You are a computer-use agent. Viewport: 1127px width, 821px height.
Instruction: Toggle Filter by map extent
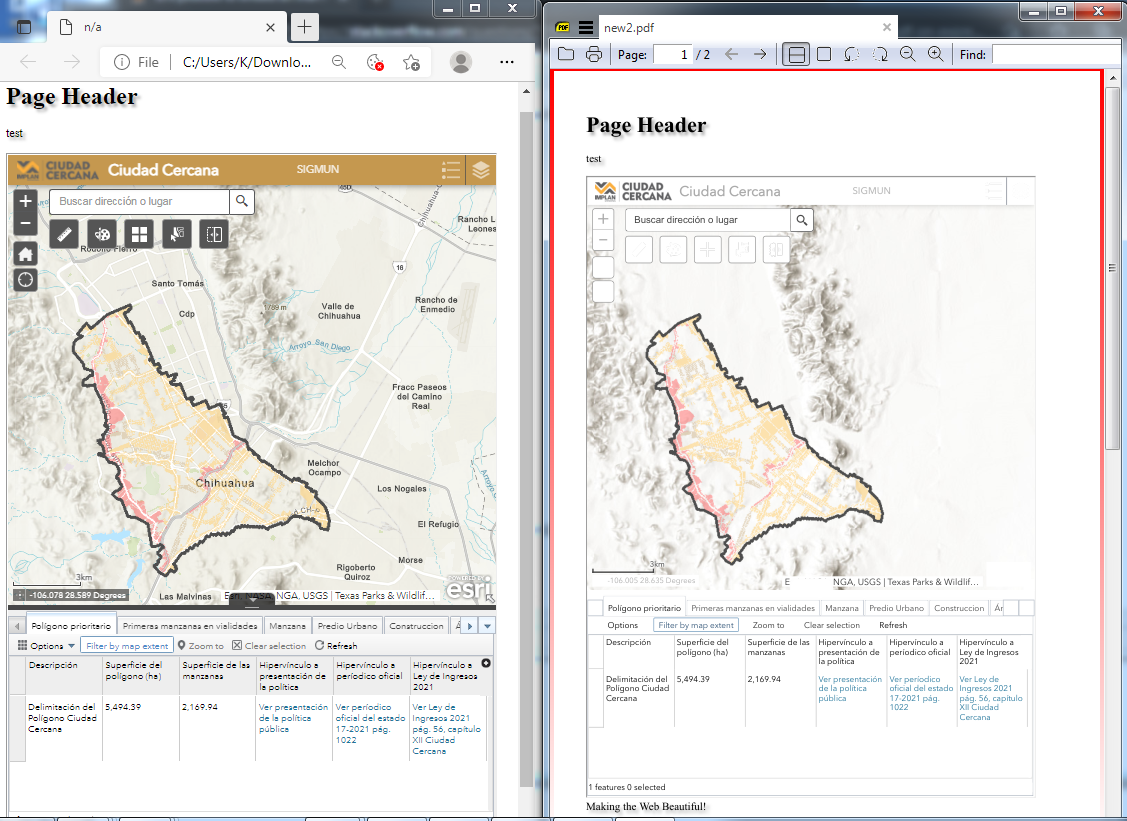pos(126,646)
